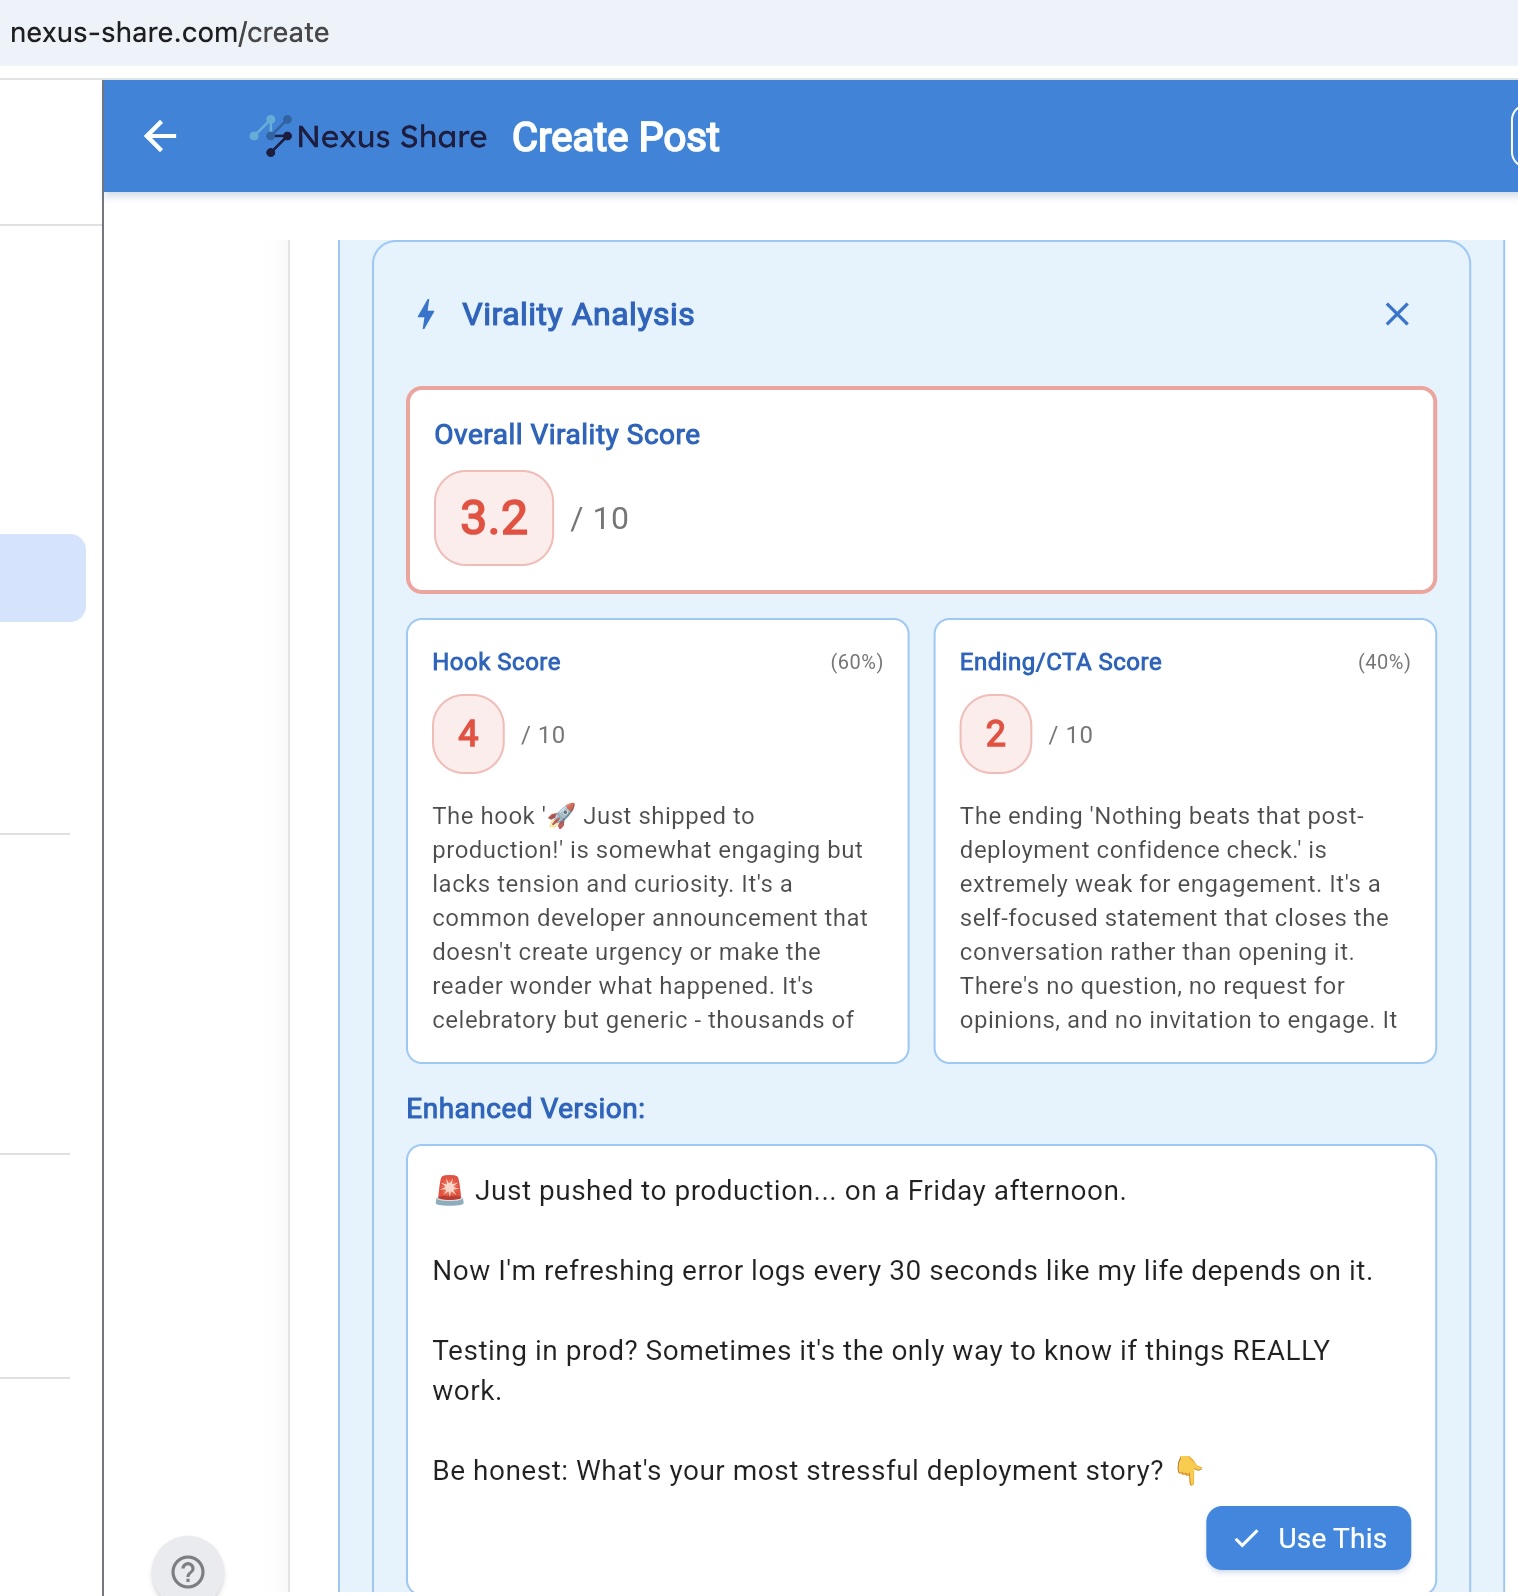Viewport: 1518px width, 1596px height.
Task: Click the checkmark icon in Use This
Action: click(1246, 1538)
